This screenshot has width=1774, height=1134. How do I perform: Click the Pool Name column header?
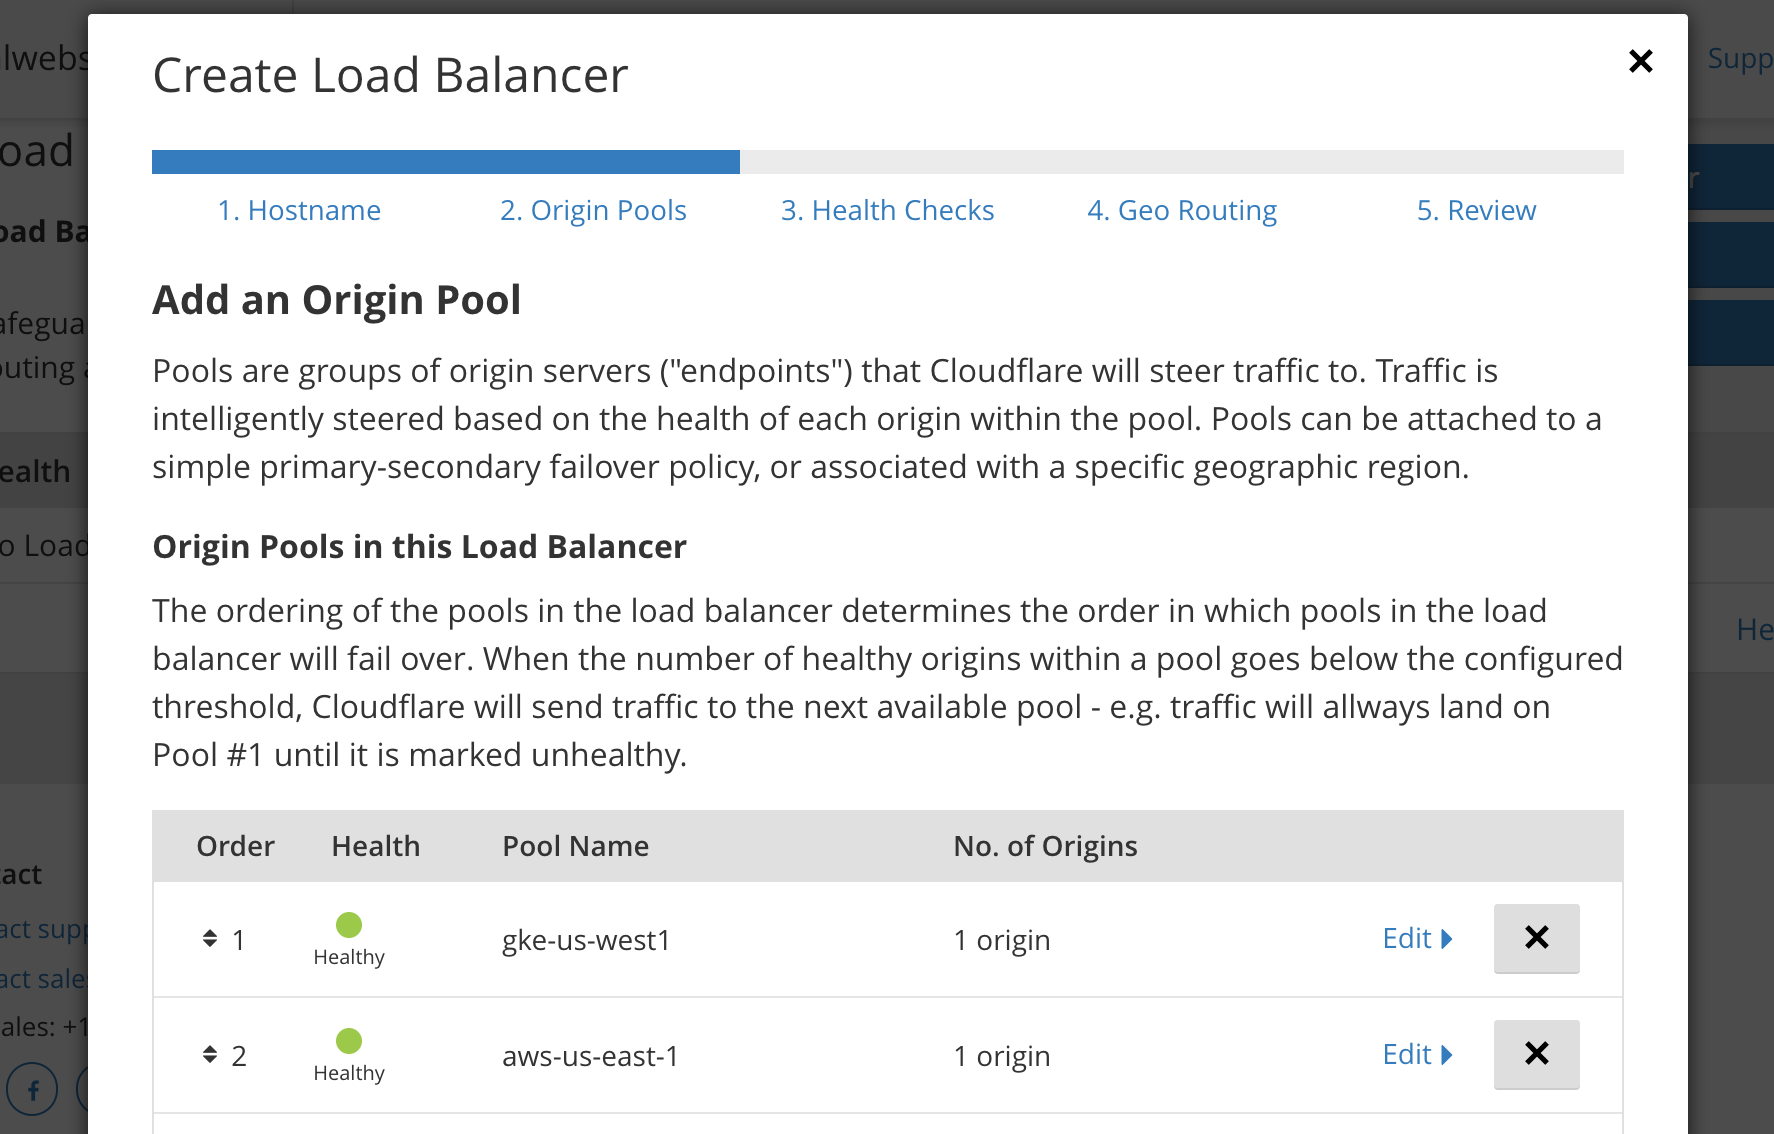tap(575, 846)
